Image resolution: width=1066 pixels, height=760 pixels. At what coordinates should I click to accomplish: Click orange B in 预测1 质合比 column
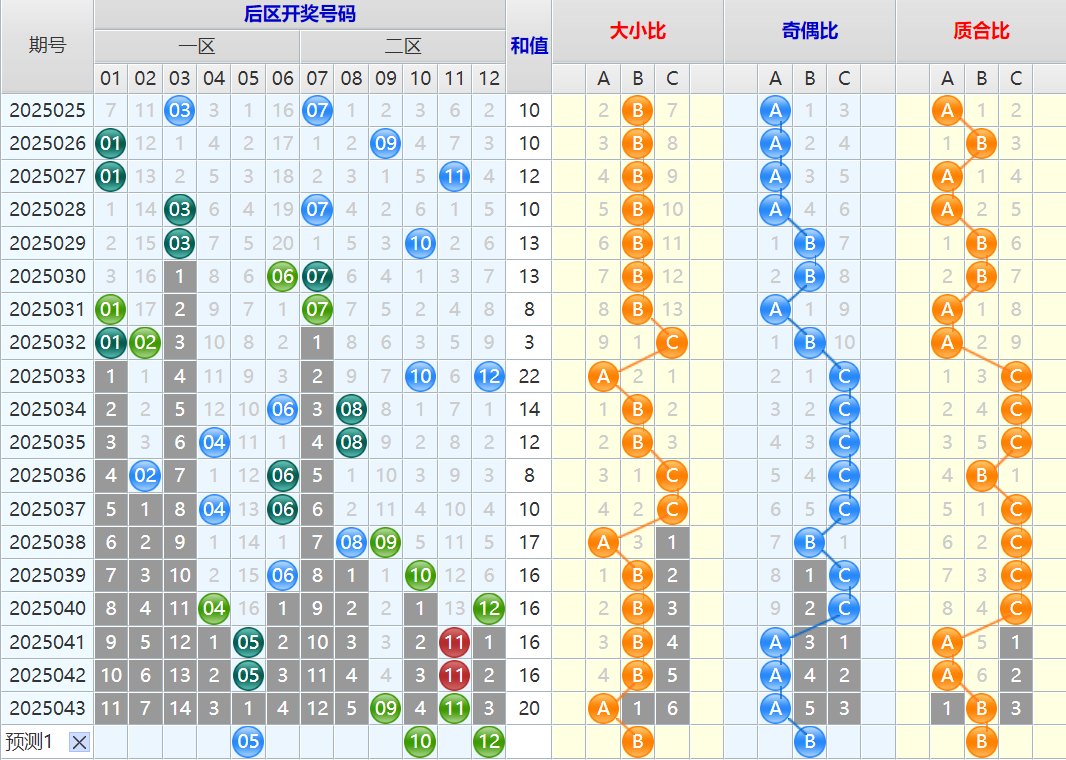click(x=982, y=742)
